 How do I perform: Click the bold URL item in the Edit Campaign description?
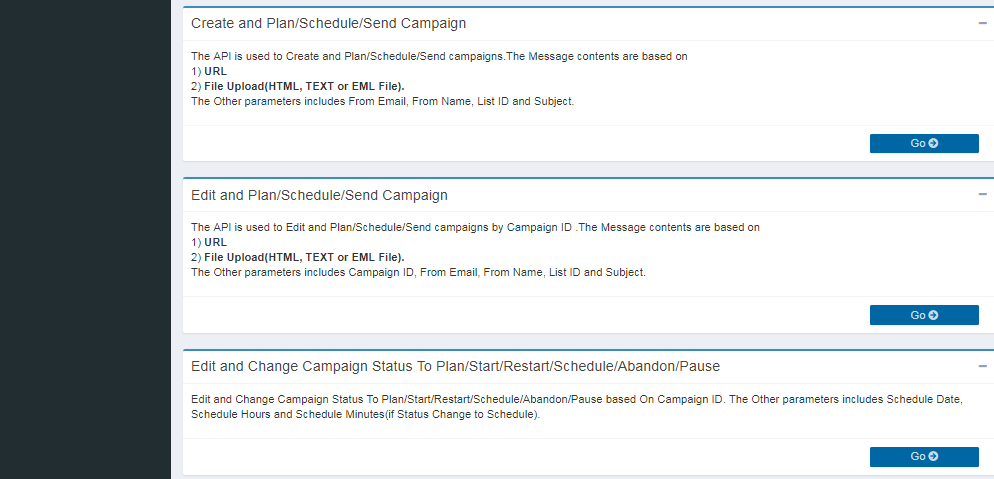(x=215, y=242)
